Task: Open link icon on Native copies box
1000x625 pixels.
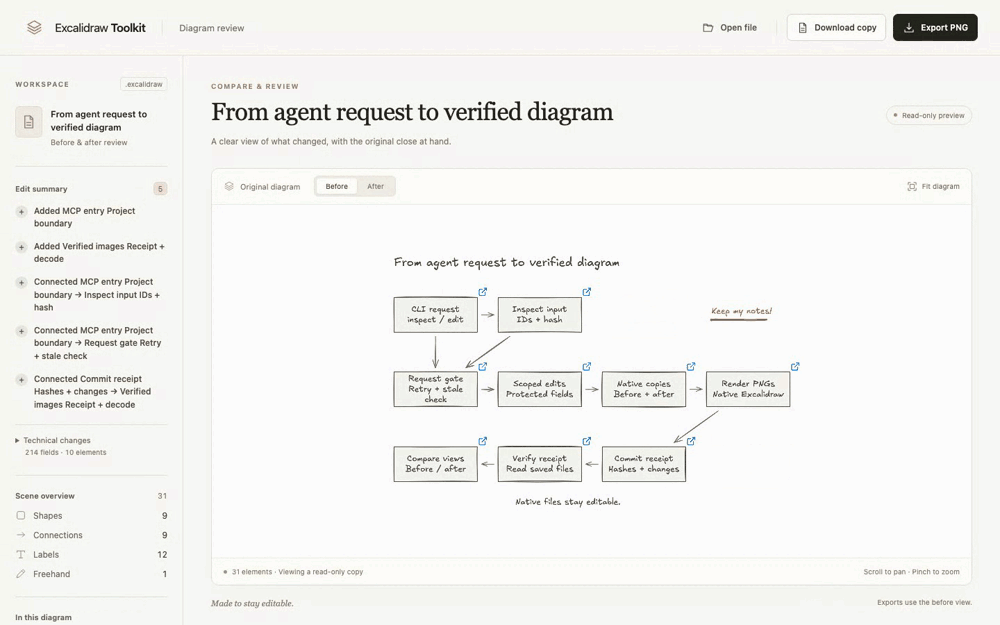Action: pyautogui.click(x=691, y=367)
